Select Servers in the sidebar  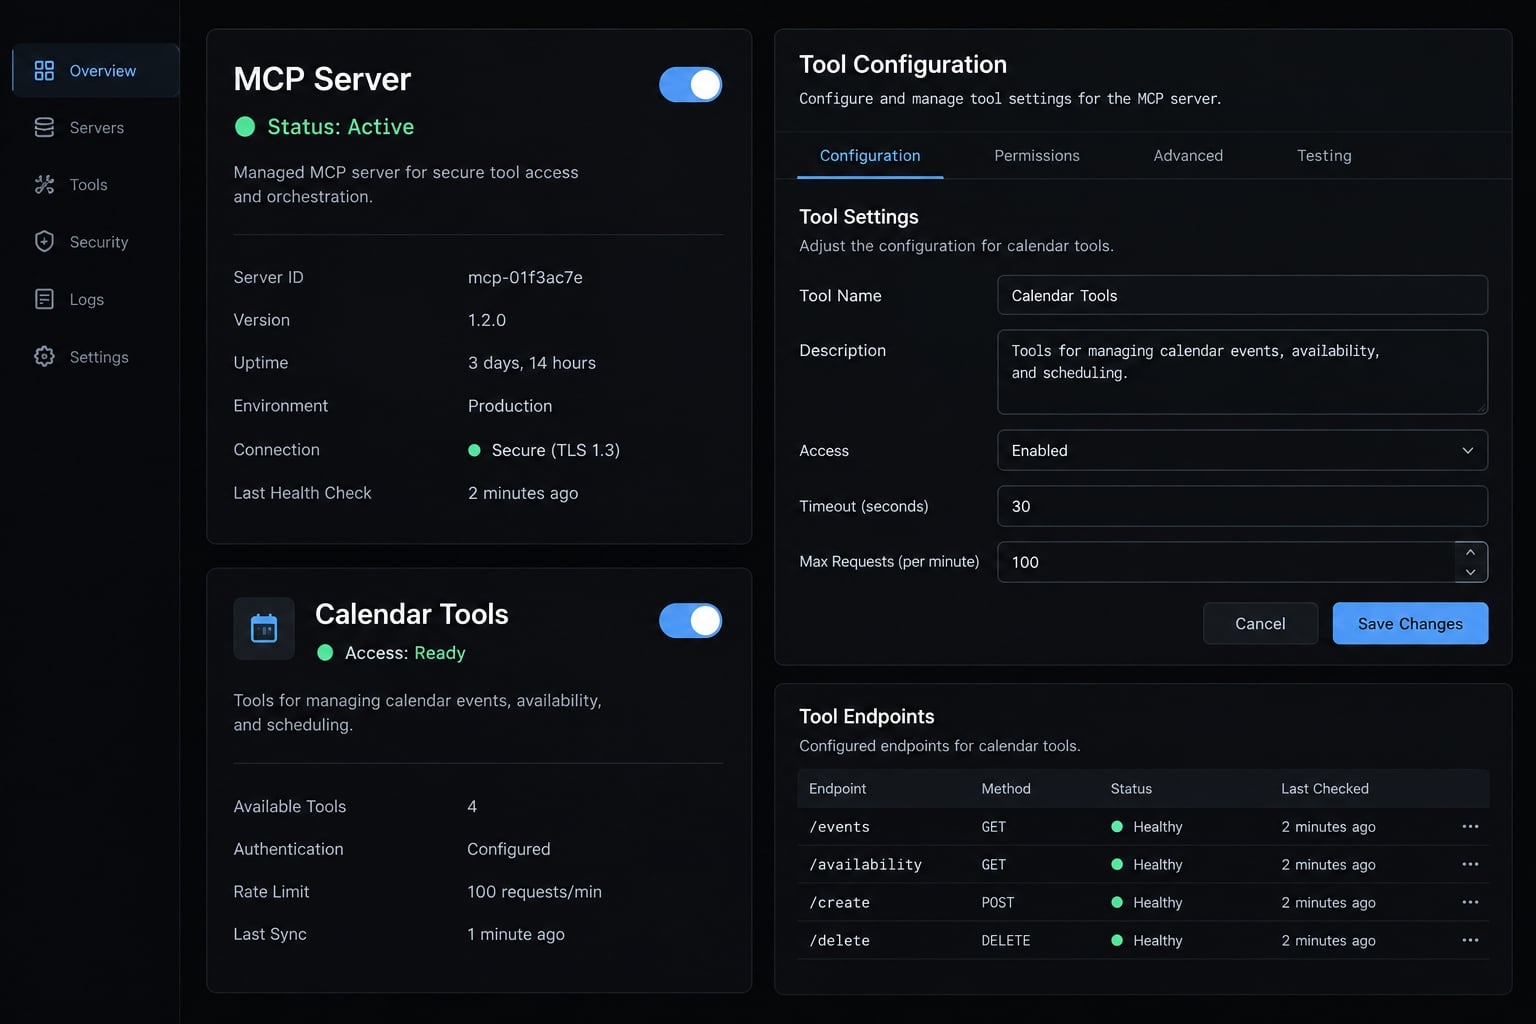tap(96, 128)
